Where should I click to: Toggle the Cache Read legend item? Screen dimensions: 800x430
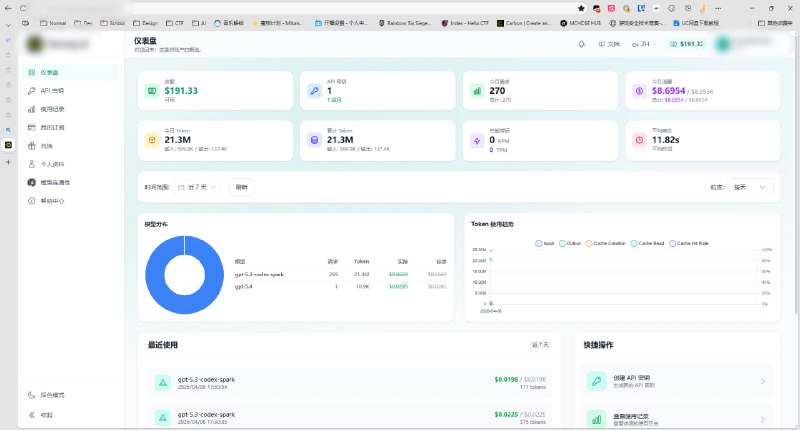tap(647, 243)
